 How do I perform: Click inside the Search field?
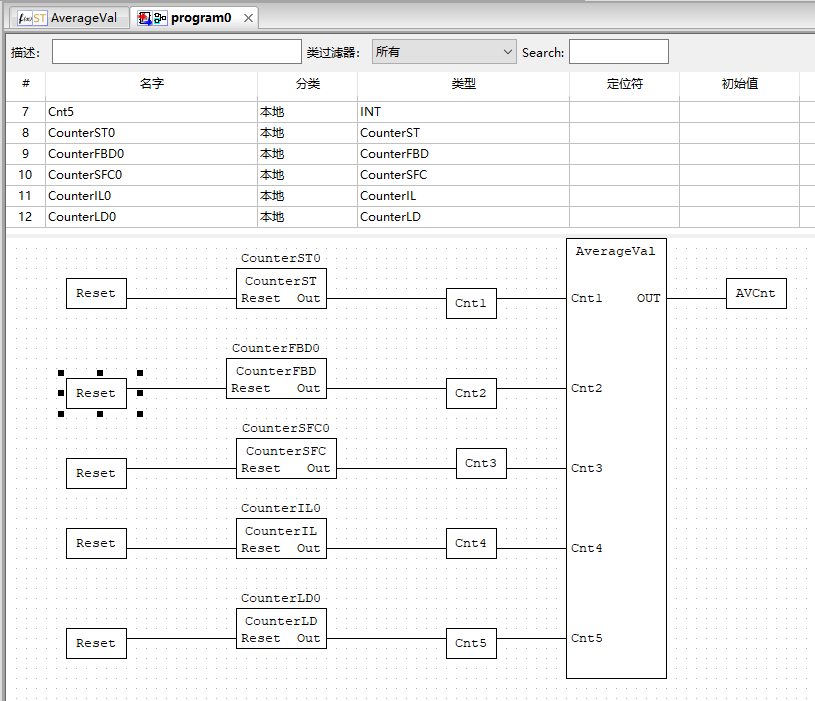(618, 51)
